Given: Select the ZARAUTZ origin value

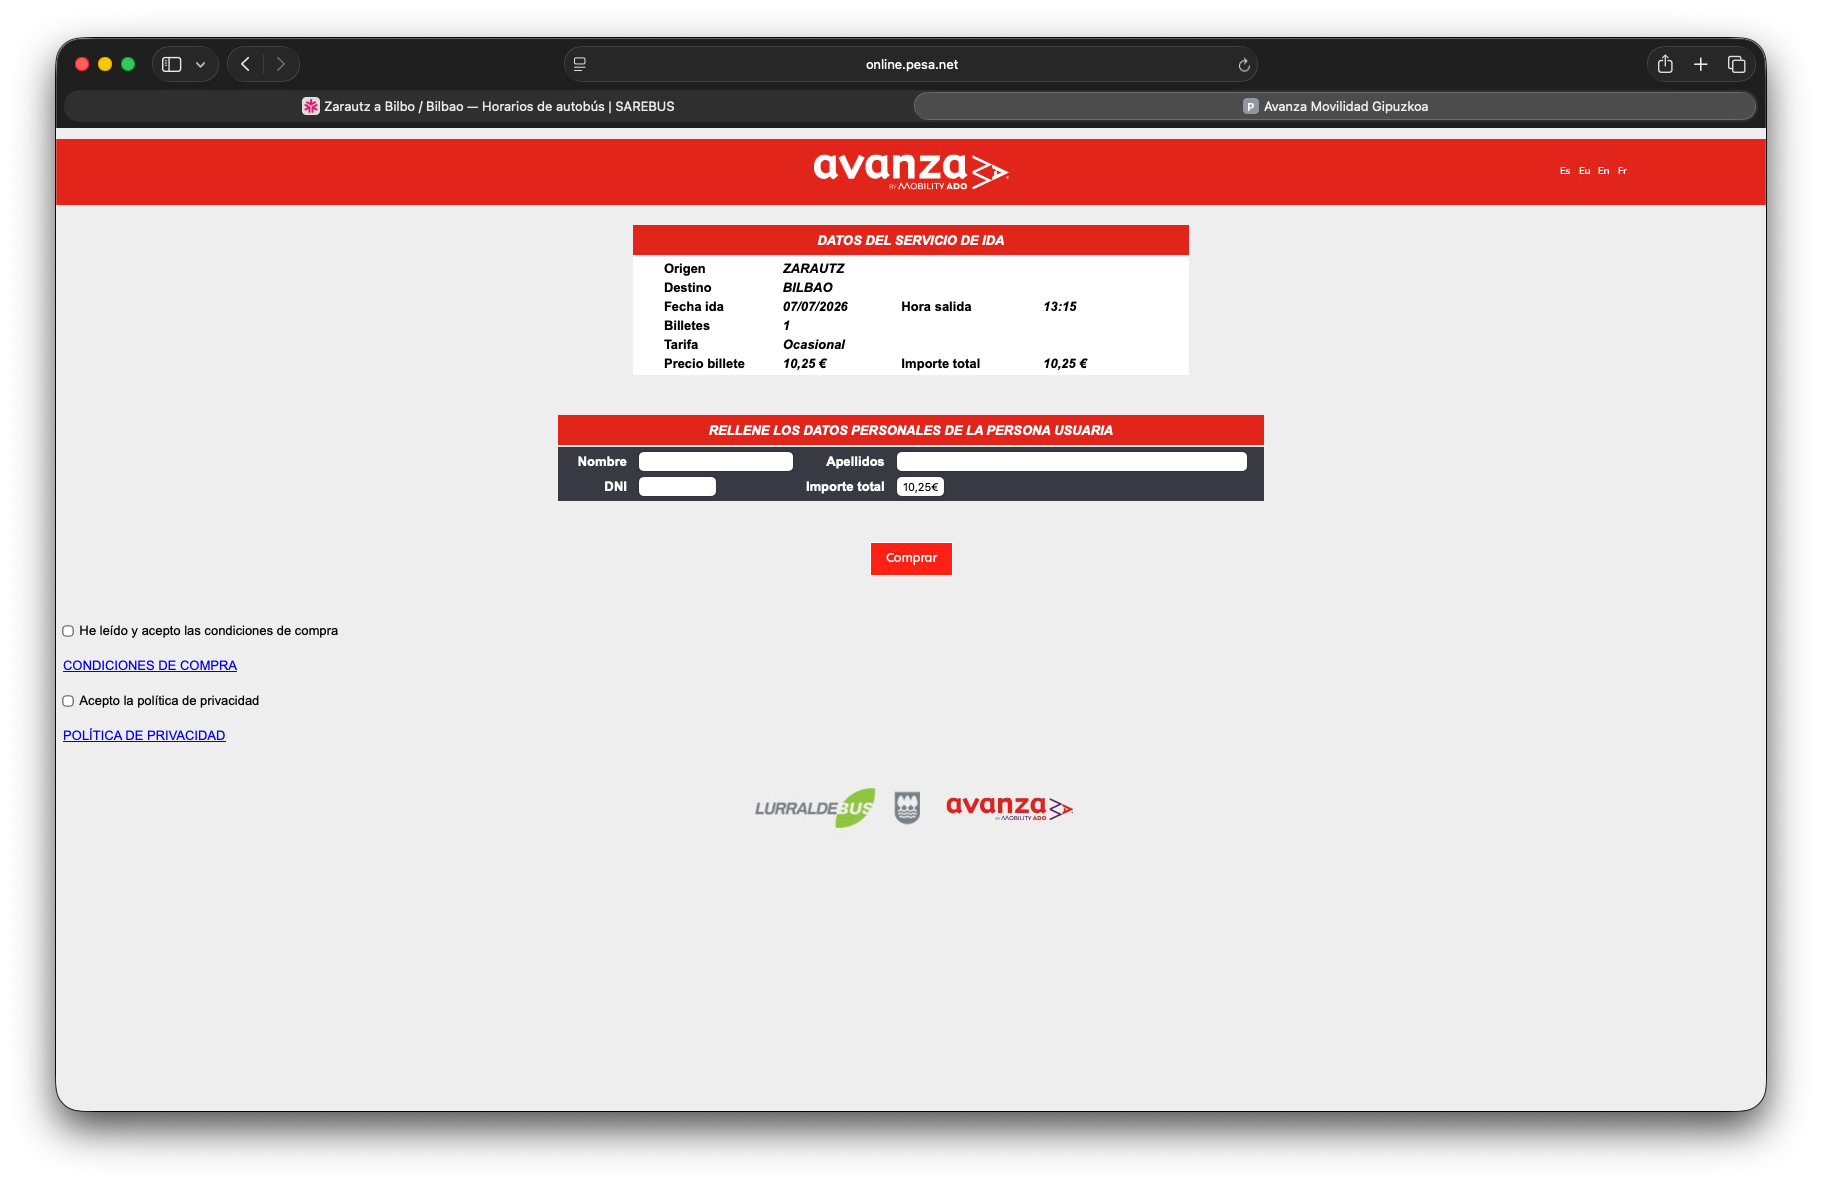Looking at the screenshot, I should click(x=813, y=268).
